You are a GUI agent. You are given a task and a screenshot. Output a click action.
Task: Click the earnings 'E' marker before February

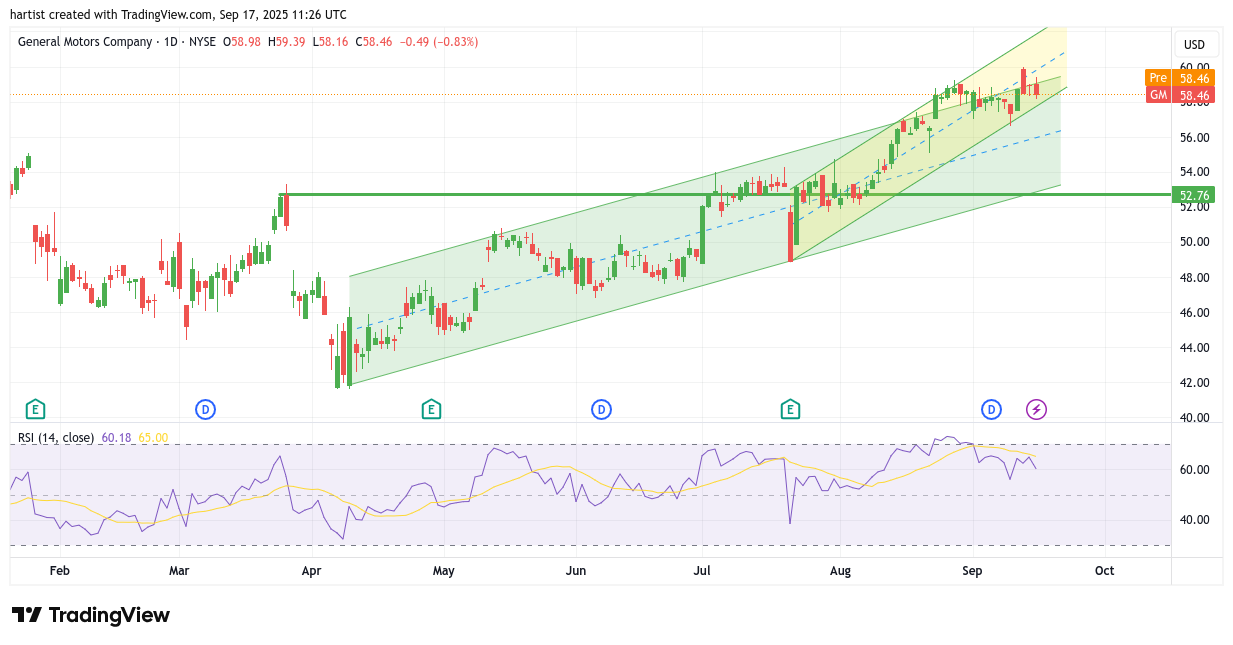pos(35,409)
